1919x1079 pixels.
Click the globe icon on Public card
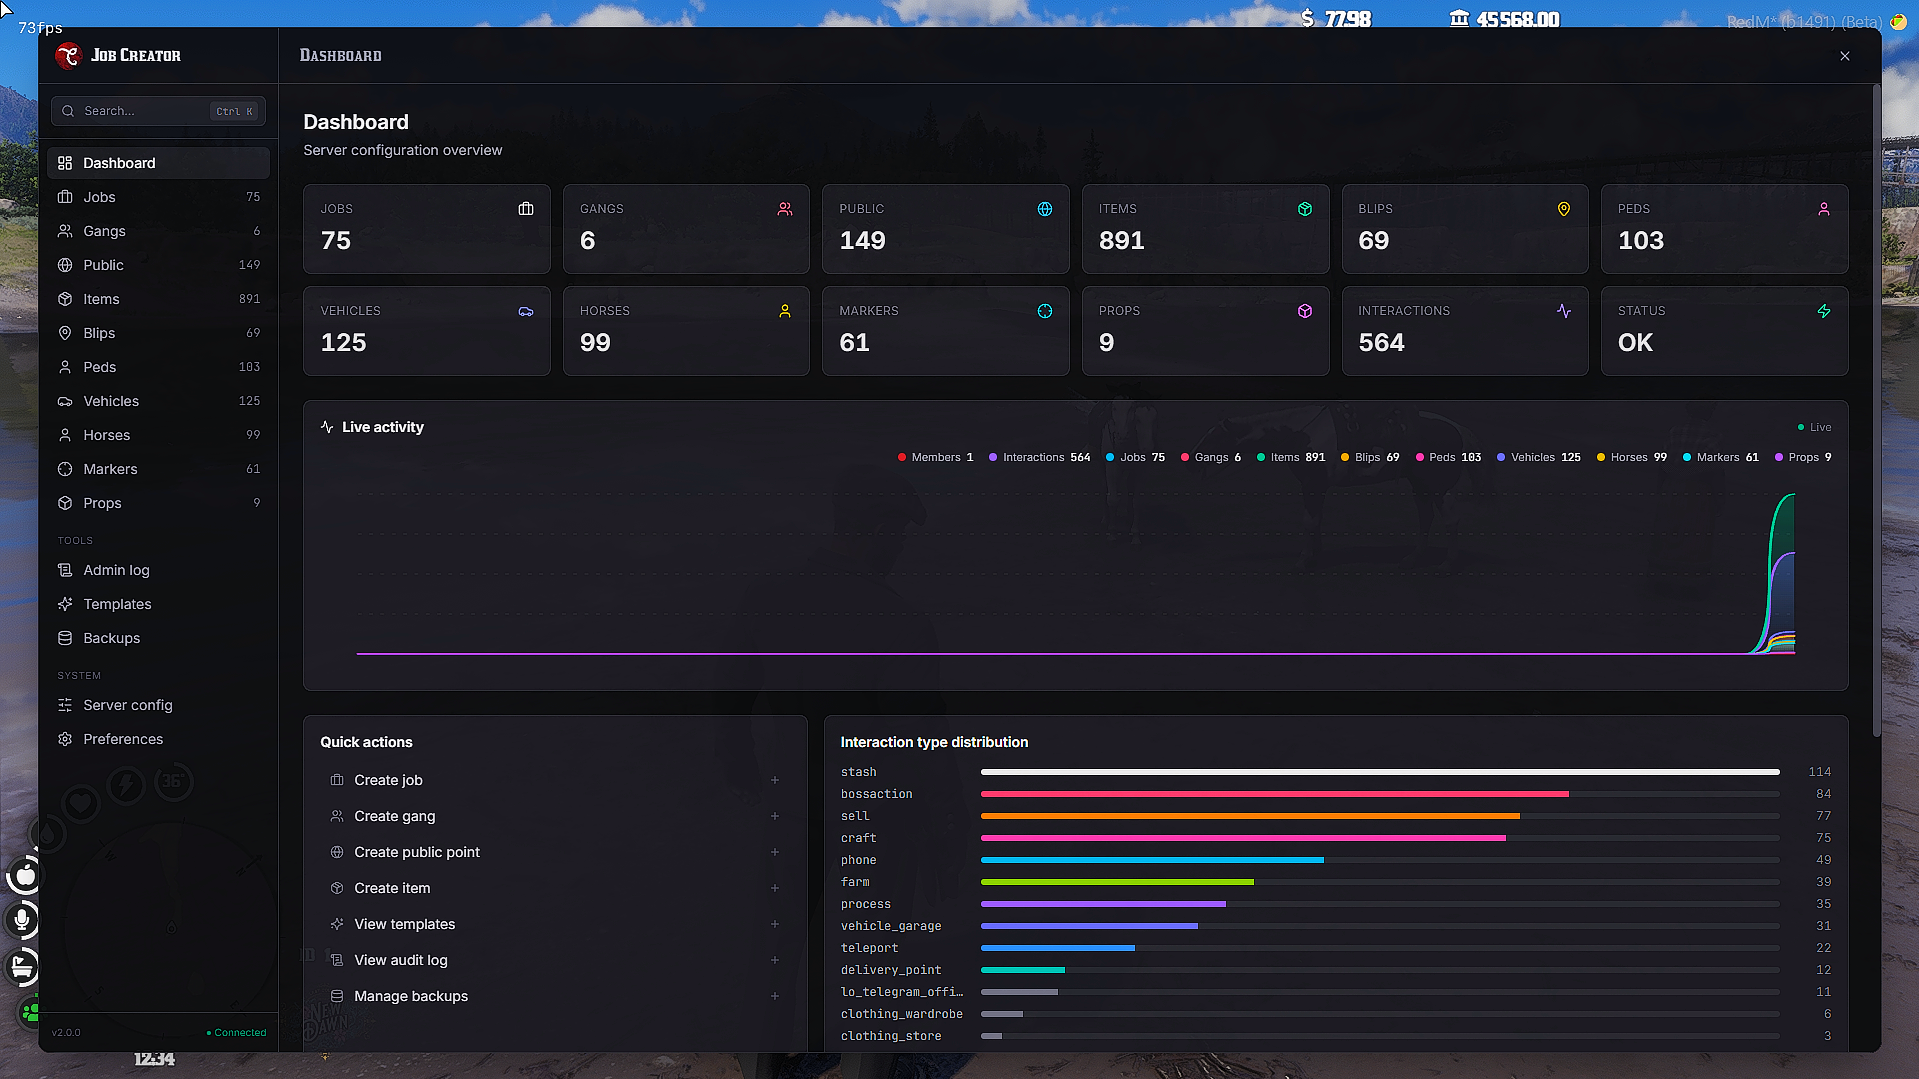pos(1045,209)
